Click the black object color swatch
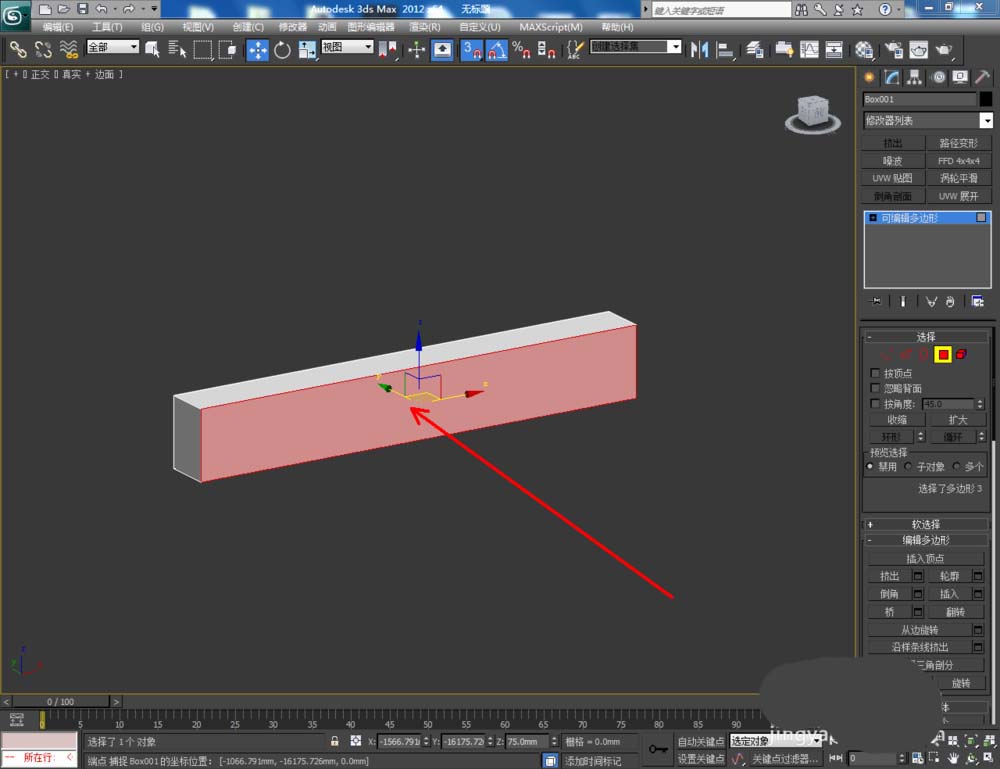1000x769 pixels. point(985,99)
